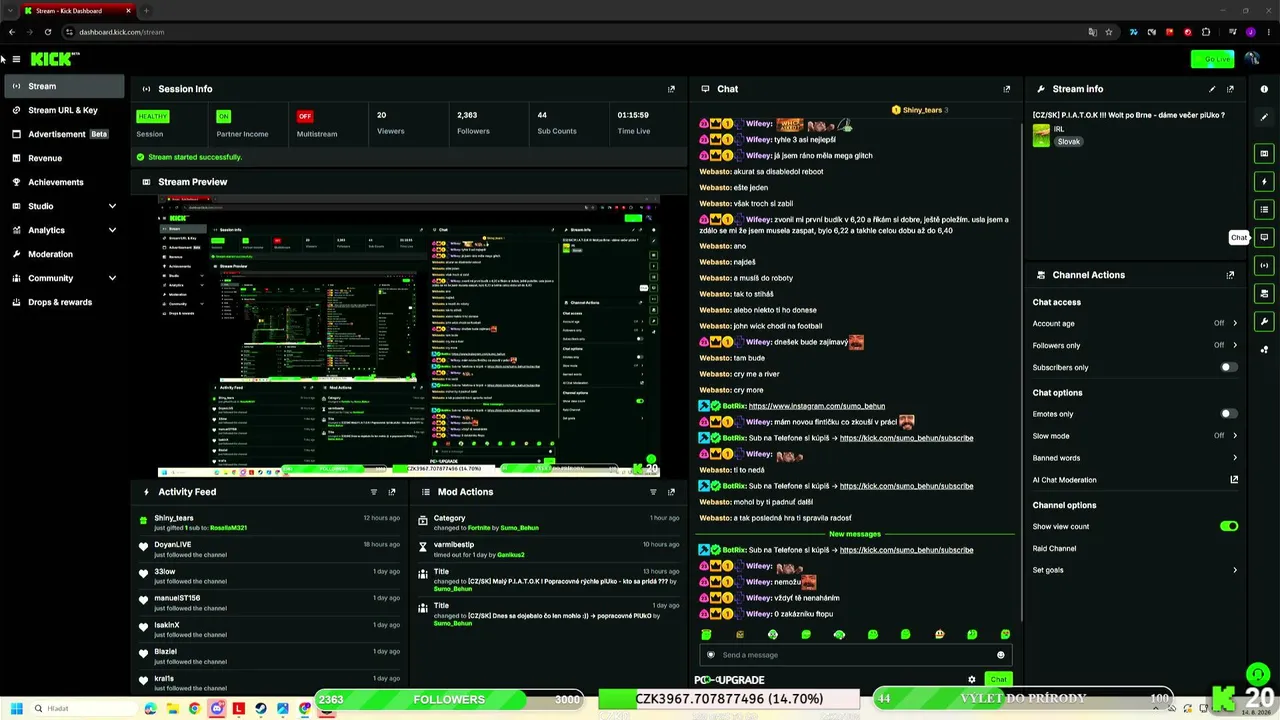Screen dimensions: 1280x720
Task: Open Followers only options
Action: 1135,345
